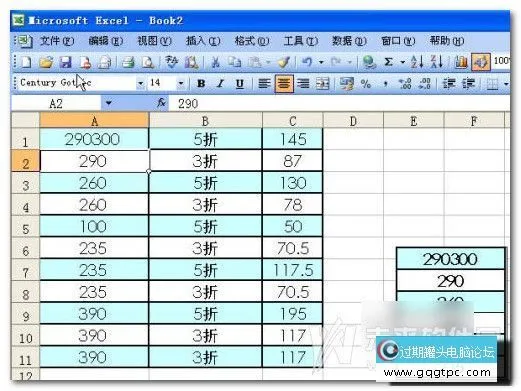Image resolution: width=521 pixels, height=391 pixels.
Task: Toggle the active Center alignment button
Action: pyautogui.click(x=284, y=83)
